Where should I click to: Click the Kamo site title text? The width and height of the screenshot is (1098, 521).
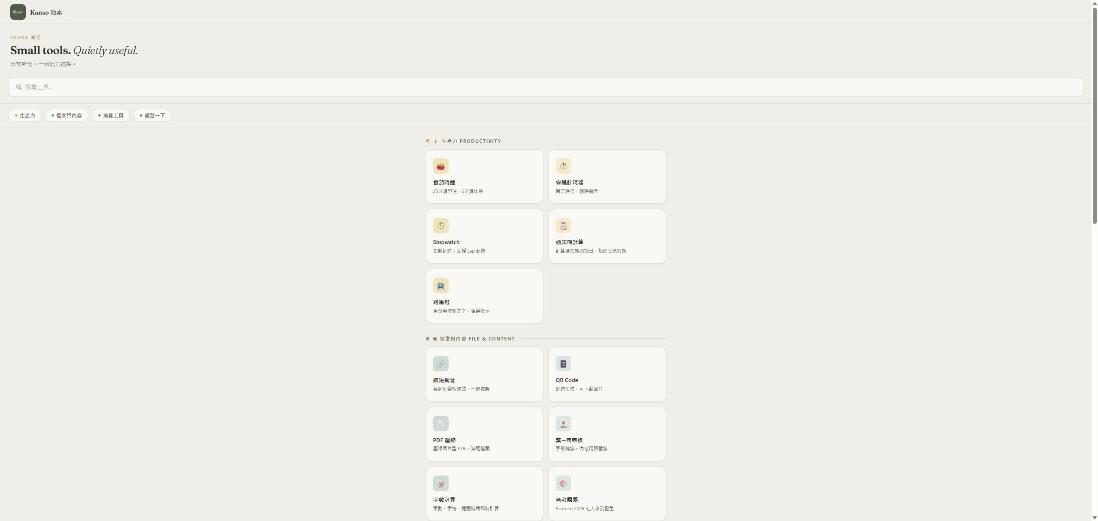[46, 13]
